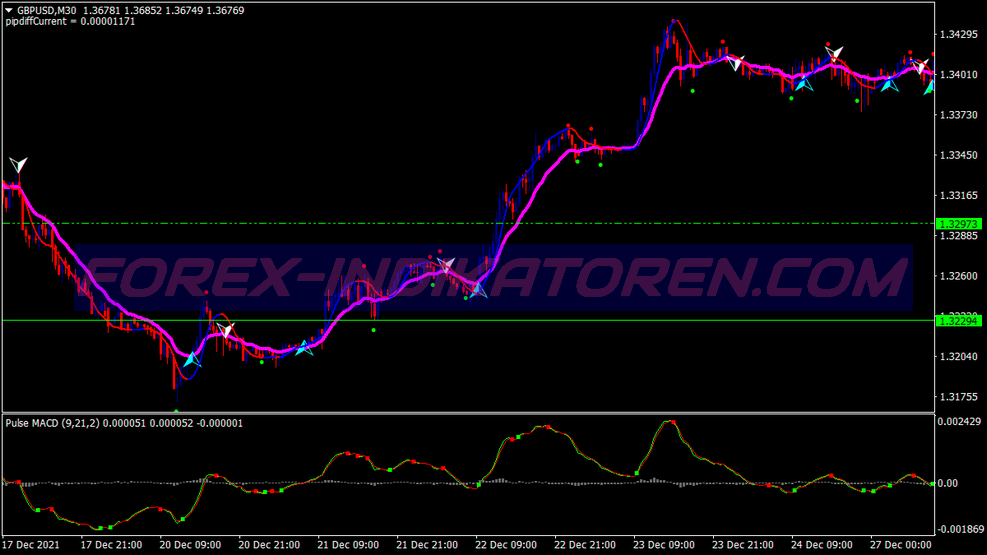987x555 pixels.
Task: Select the solid green horizontal line at 1.32294
Action: (x=469, y=320)
